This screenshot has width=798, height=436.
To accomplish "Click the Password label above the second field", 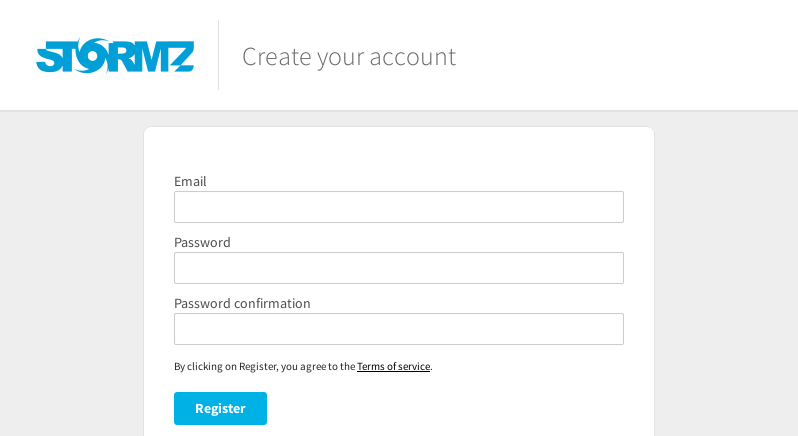I will coord(202,243).
